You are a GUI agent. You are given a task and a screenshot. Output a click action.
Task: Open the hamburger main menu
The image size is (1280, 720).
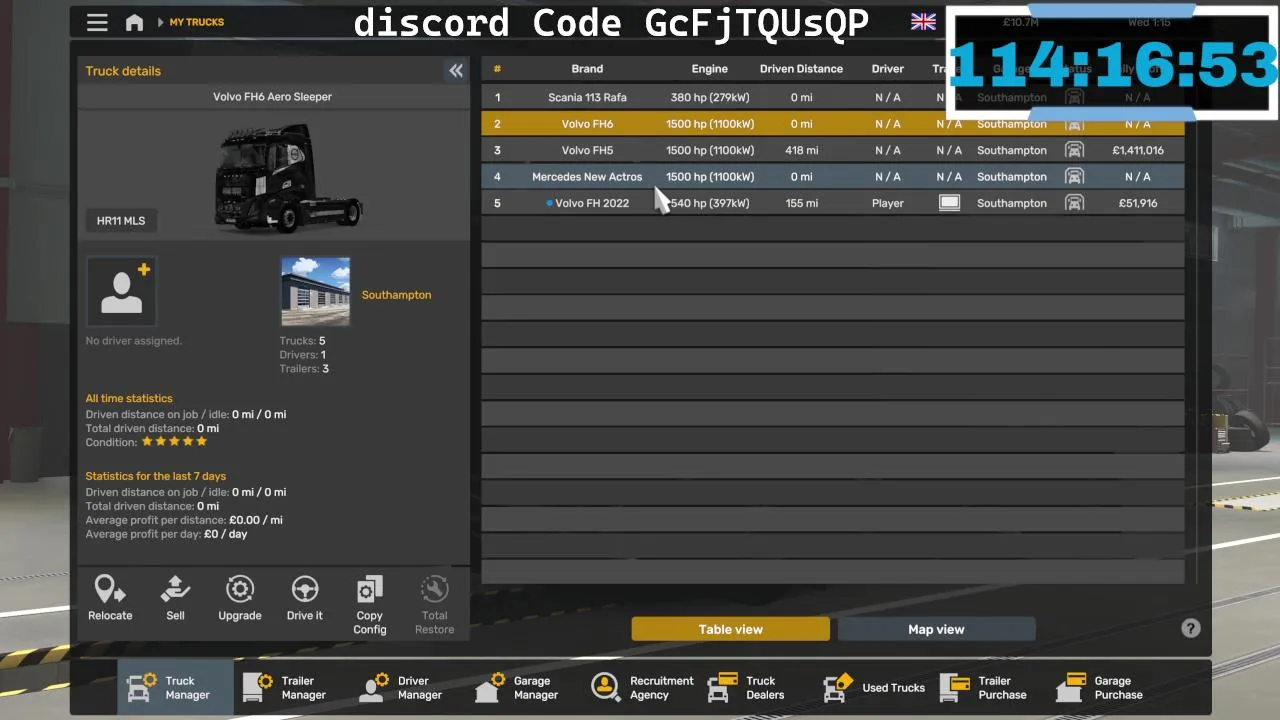coord(97,22)
